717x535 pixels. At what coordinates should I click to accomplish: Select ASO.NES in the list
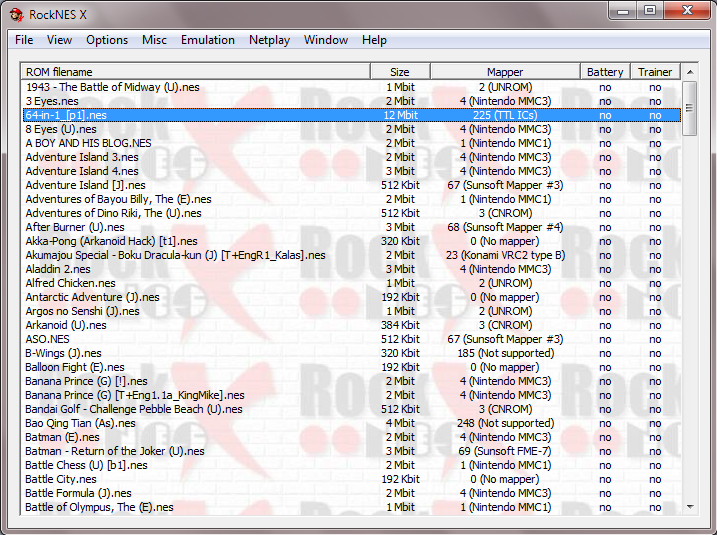point(48,339)
